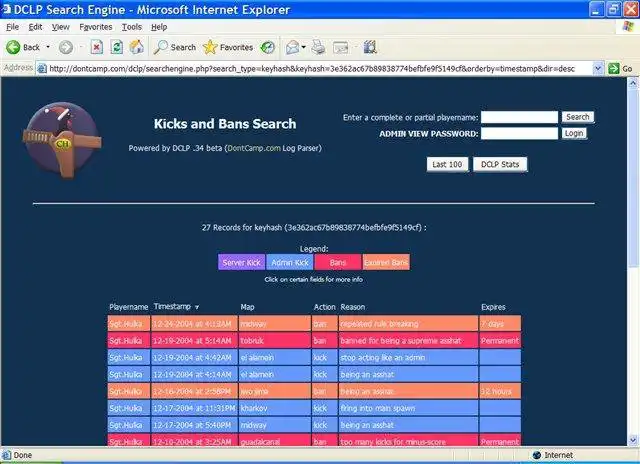
Task: Click the admin view password field
Action: [x=519, y=133]
